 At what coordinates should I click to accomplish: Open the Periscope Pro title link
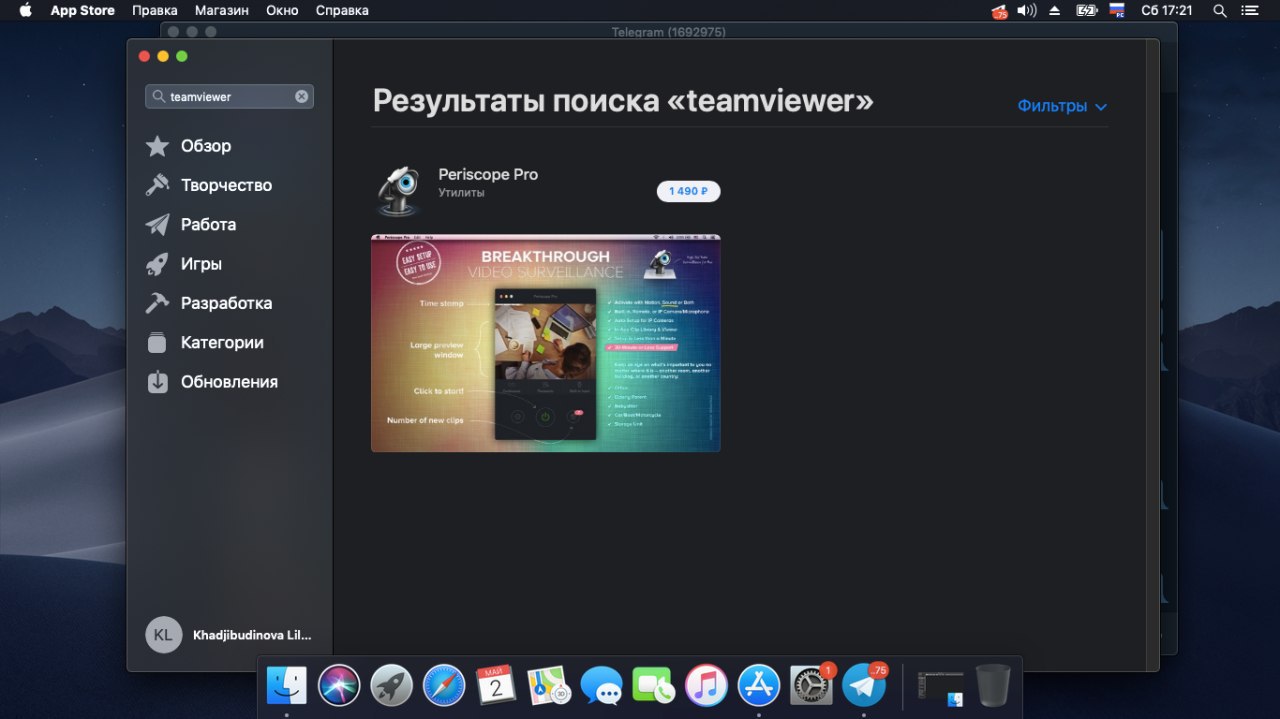pos(488,174)
